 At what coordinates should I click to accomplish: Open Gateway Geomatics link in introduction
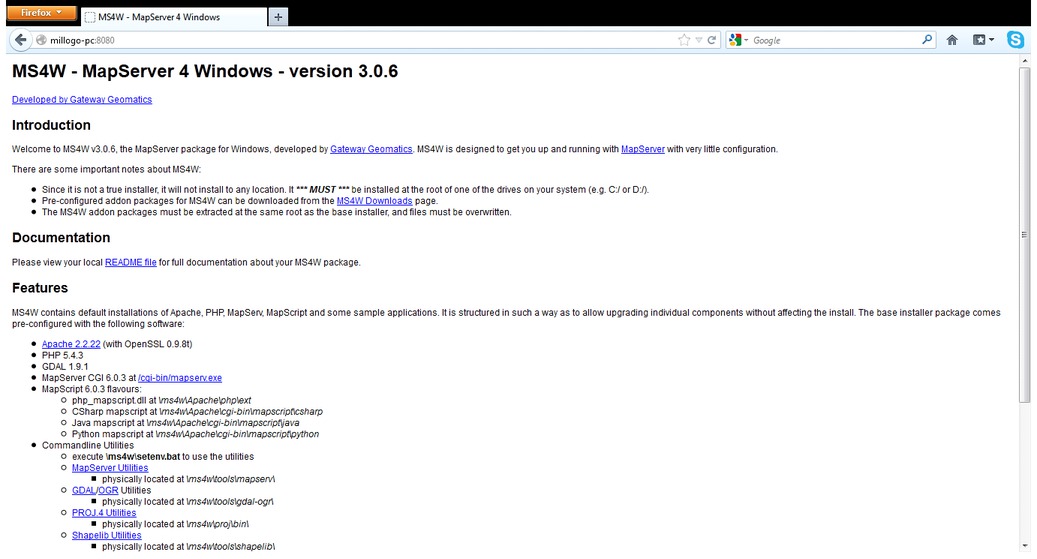(371, 150)
